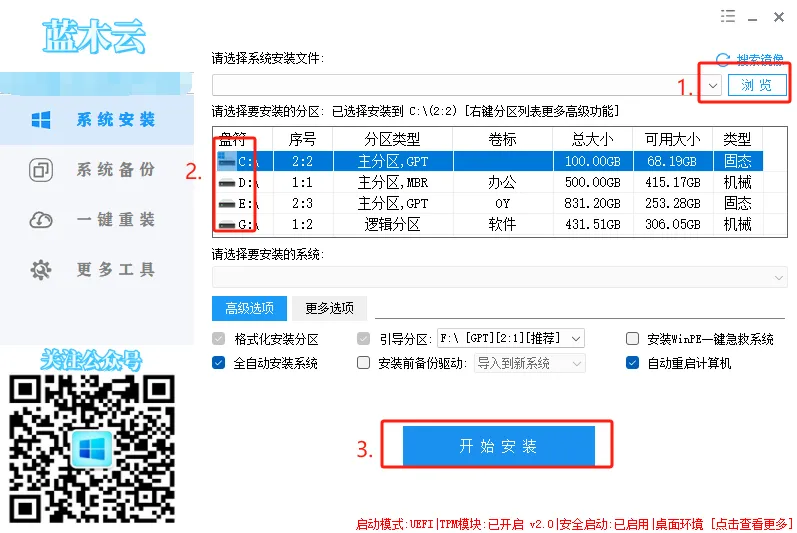Click the 浏览 browse button
This screenshot has width=797, height=533.
click(x=757, y=85)
